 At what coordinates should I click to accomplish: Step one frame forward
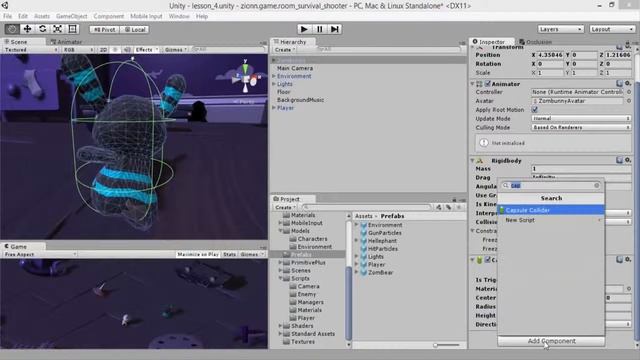[x=335, y=29]
